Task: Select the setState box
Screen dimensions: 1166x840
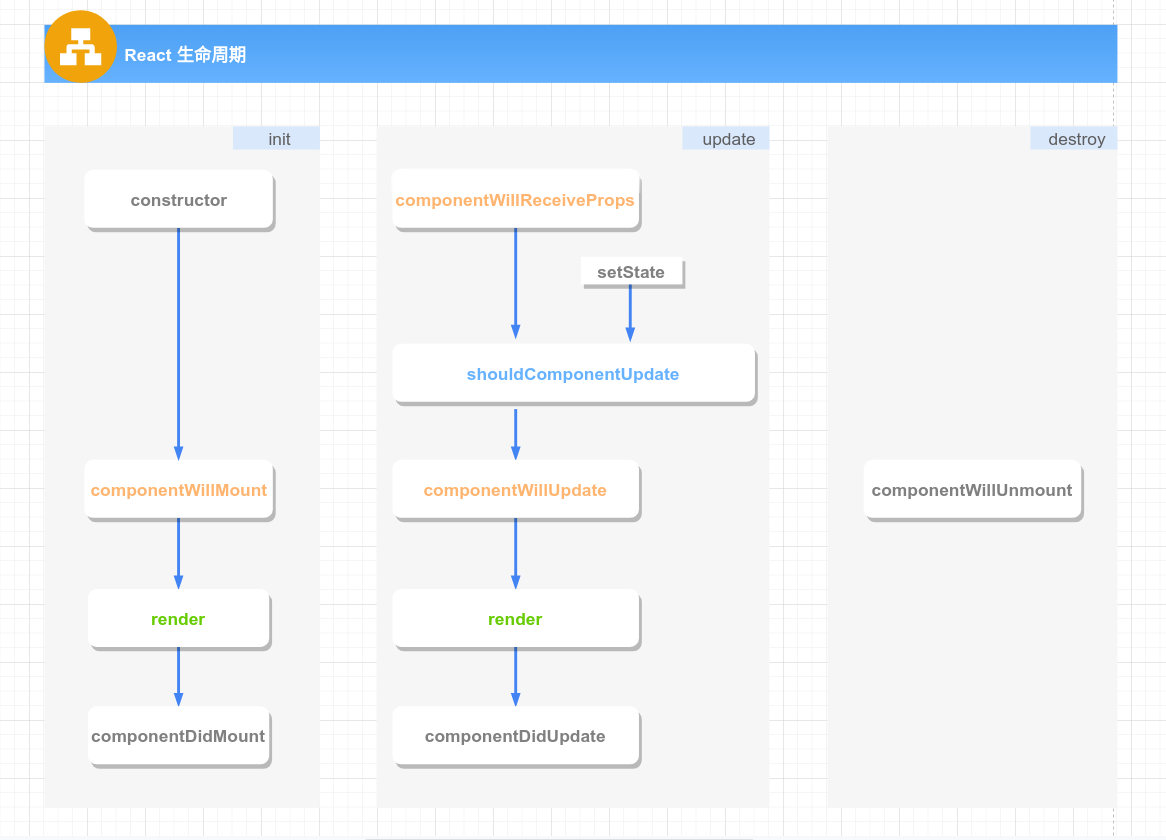Action: click(631, 272)
